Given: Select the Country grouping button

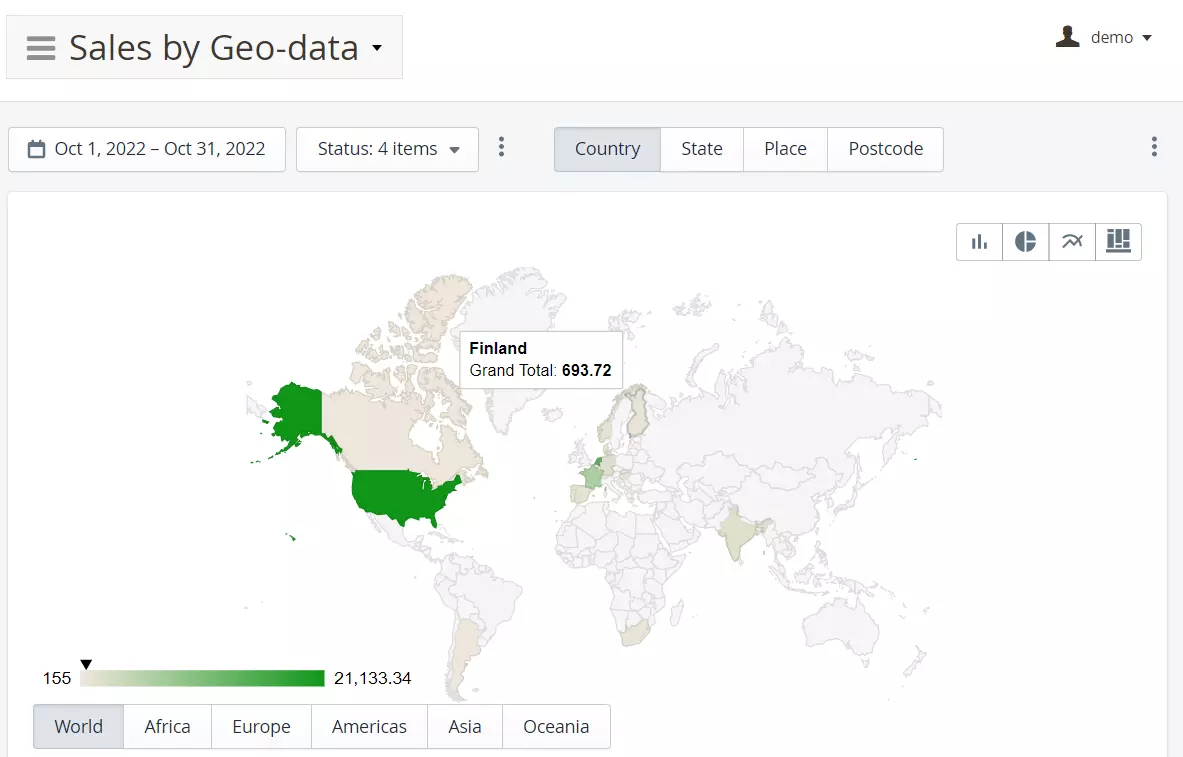Looking at the screenshot, I should [607, 149].
